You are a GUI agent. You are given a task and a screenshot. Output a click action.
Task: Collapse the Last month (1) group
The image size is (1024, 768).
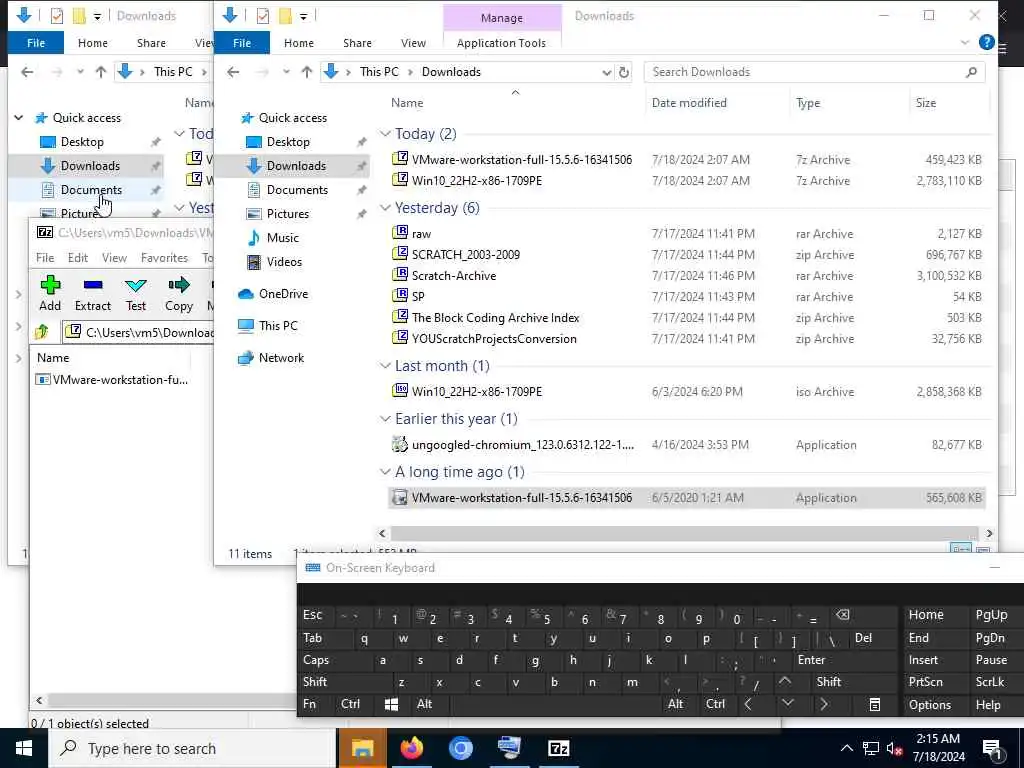point(385,366)
